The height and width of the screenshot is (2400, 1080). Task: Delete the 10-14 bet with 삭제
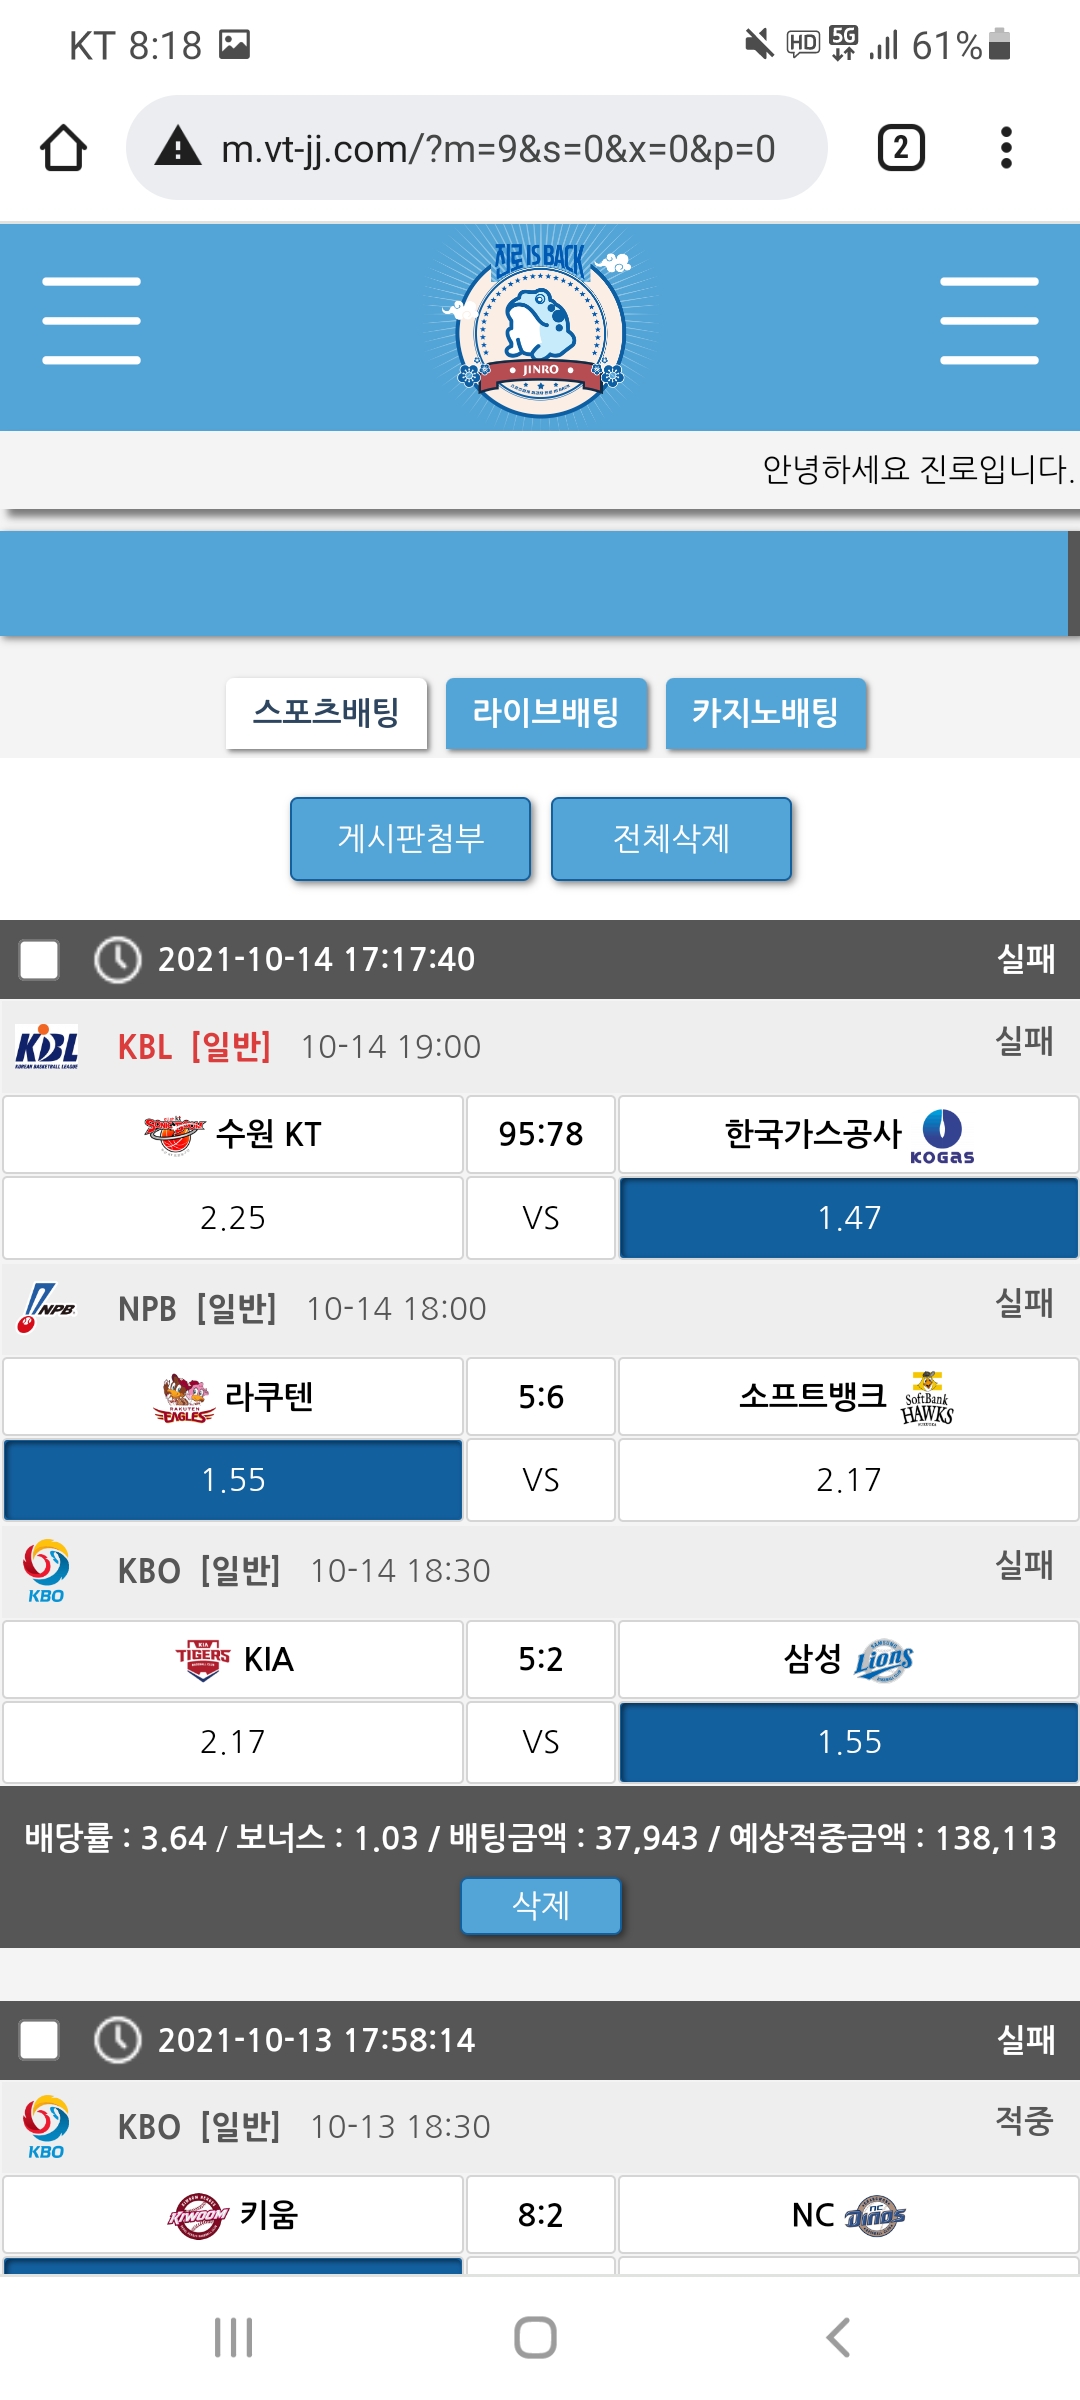[x=540, y=1905]
